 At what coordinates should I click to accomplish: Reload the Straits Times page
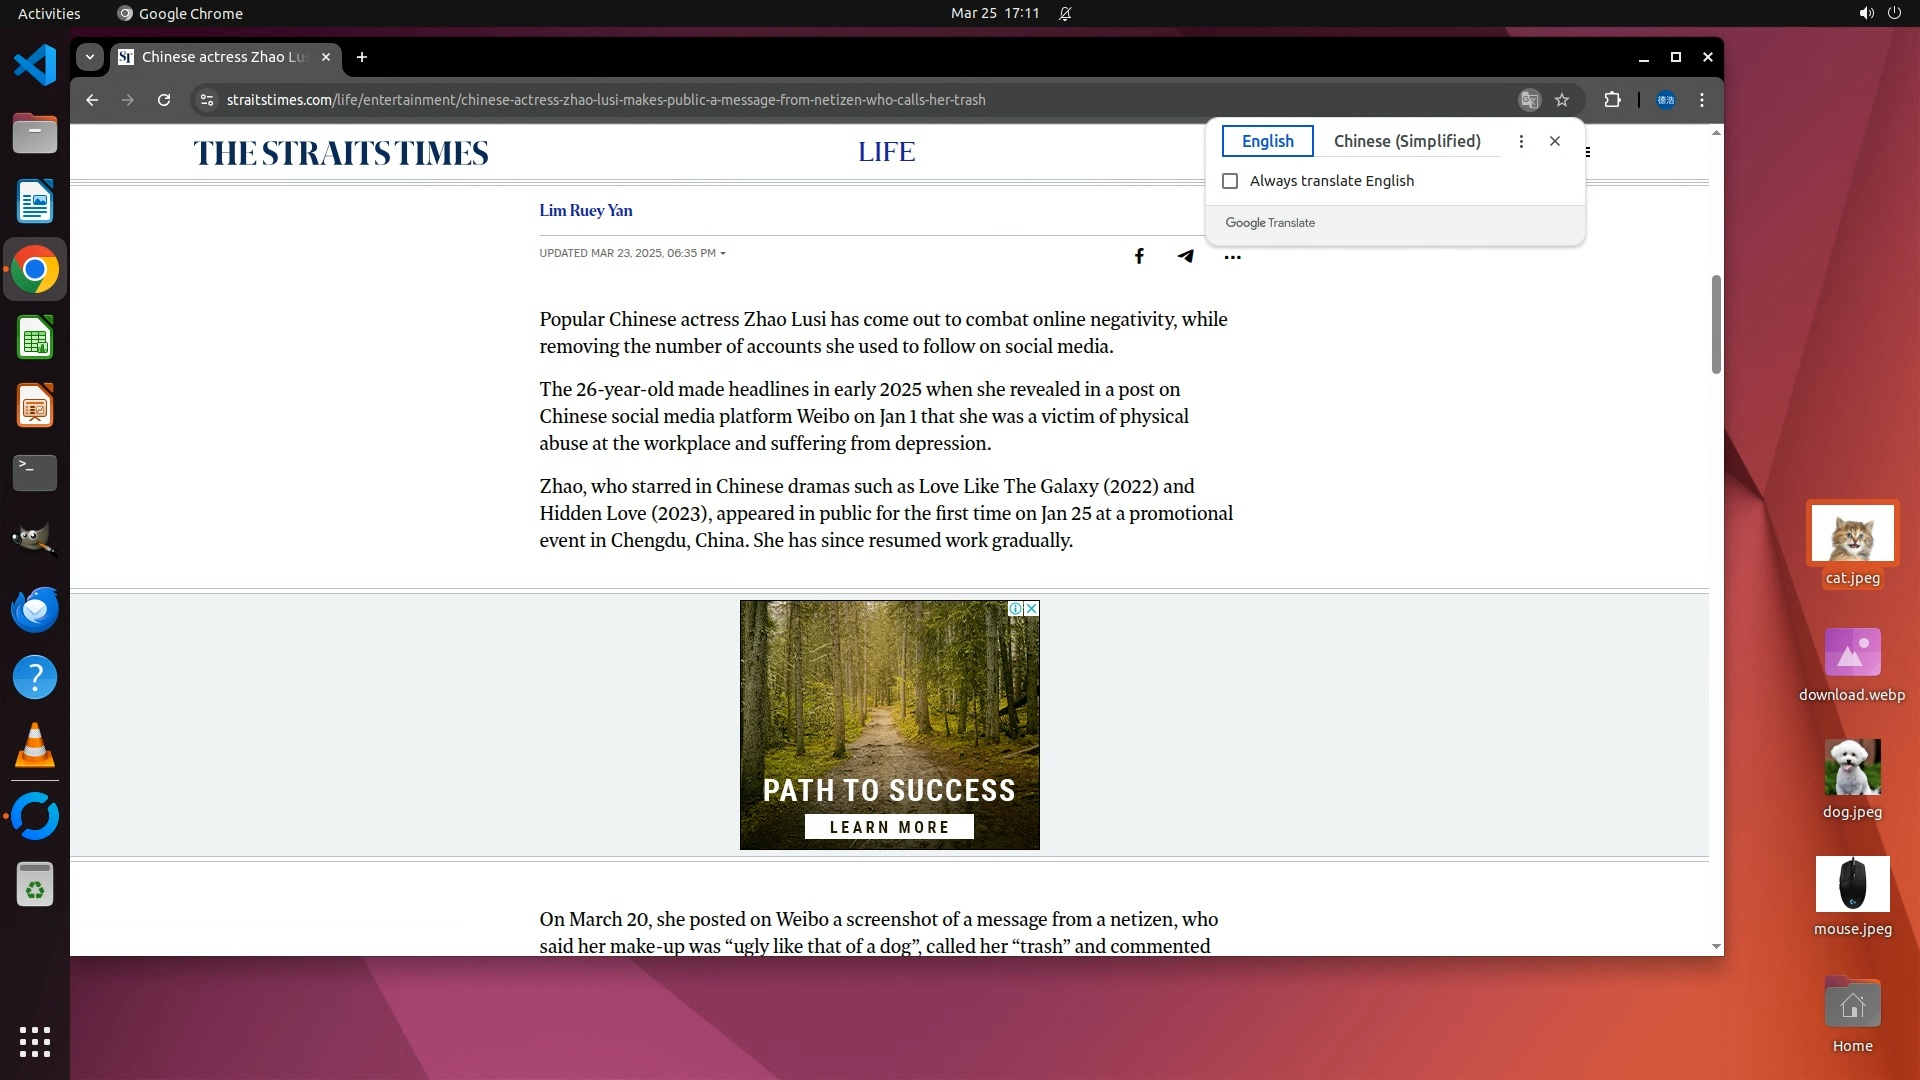pos(164,100)
